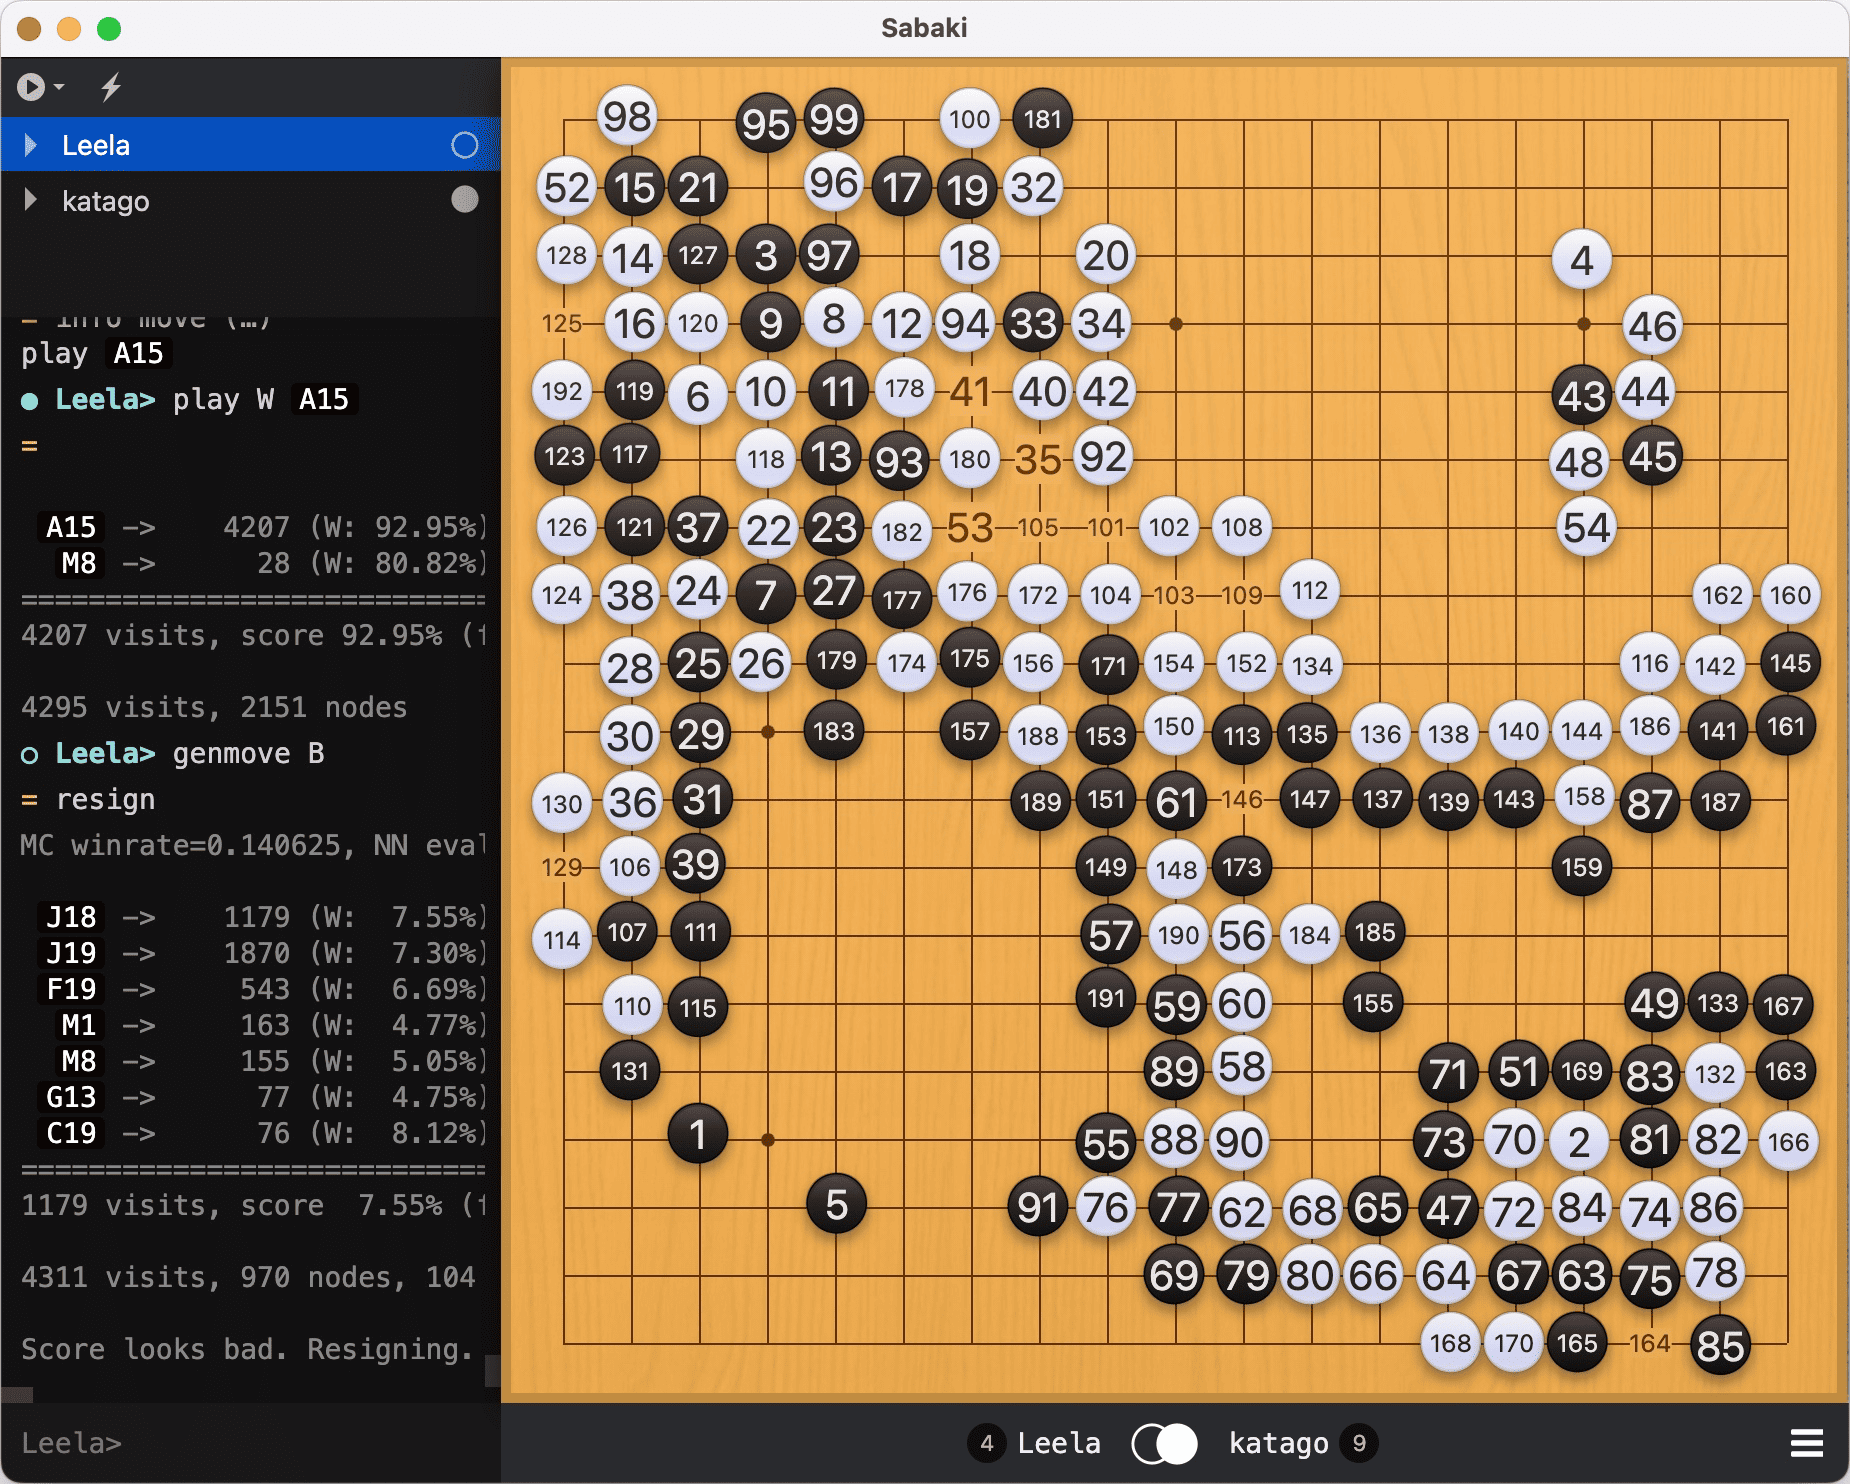Click Leela's capture count badge showing 4
Viewport: 1850px width, 1484px height.
tap(986, 1443)
